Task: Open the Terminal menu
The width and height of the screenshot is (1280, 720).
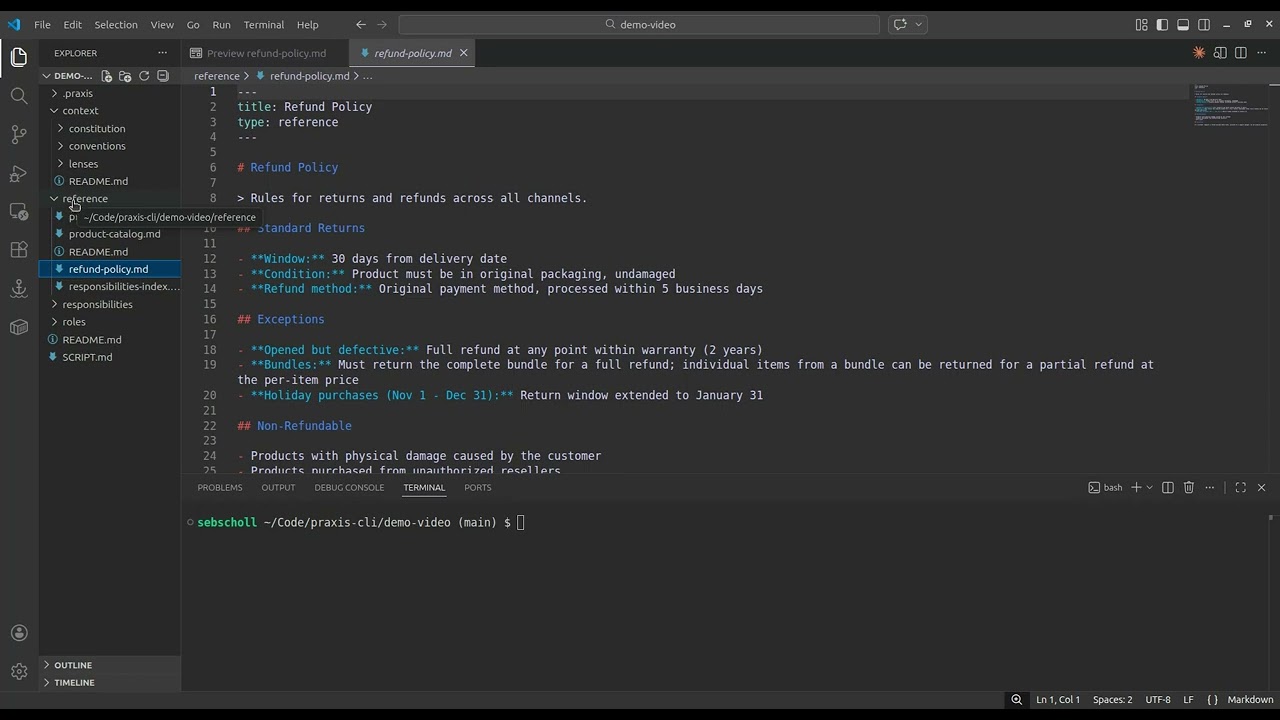Action: point(263,24)
